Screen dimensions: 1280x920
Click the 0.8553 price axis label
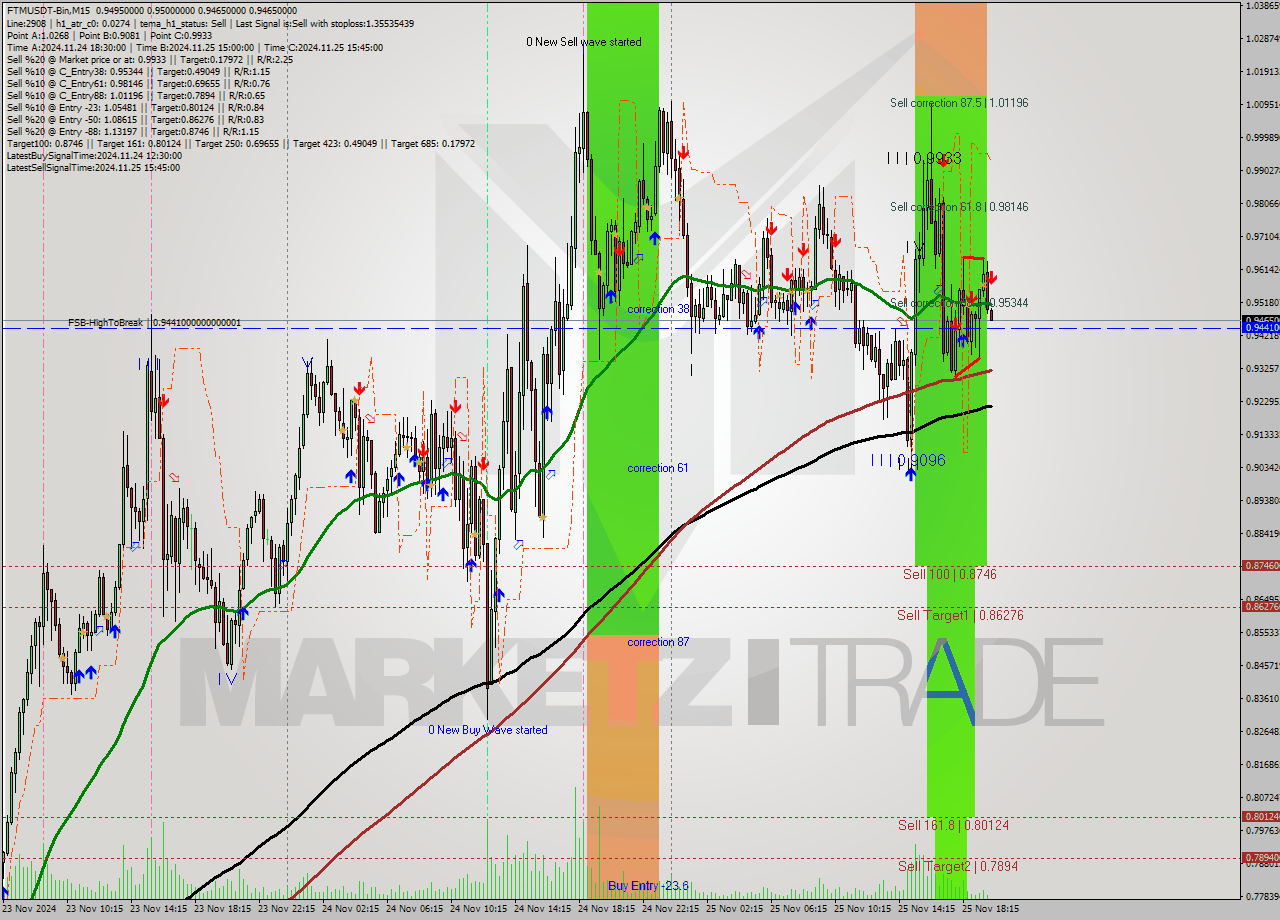[x=1263, y=633]
